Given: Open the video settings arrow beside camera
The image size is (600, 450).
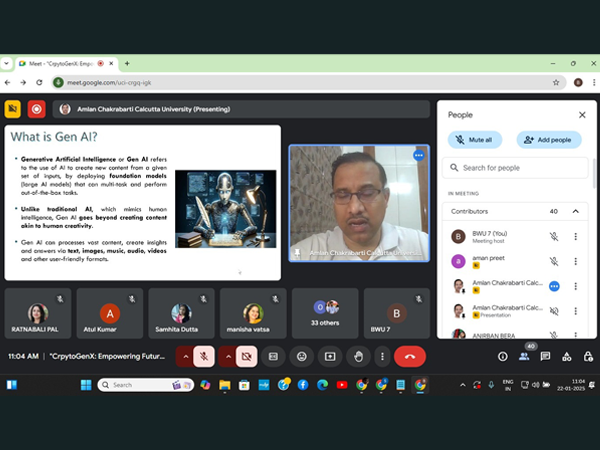Looking at the screenshot, I should pos(228,356).
